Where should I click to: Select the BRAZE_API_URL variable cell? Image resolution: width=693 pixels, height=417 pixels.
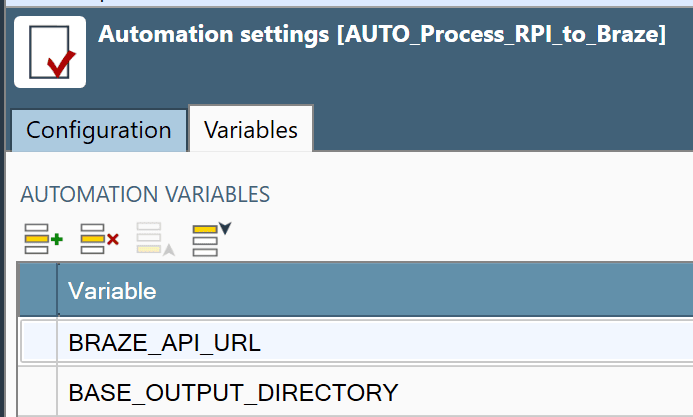tap(164, 343)
